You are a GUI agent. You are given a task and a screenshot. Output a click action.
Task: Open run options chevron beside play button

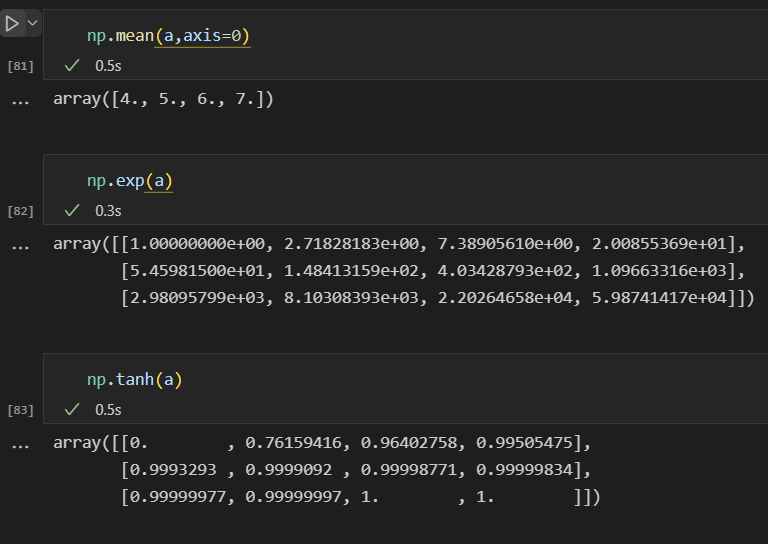(x=32, y=23)
